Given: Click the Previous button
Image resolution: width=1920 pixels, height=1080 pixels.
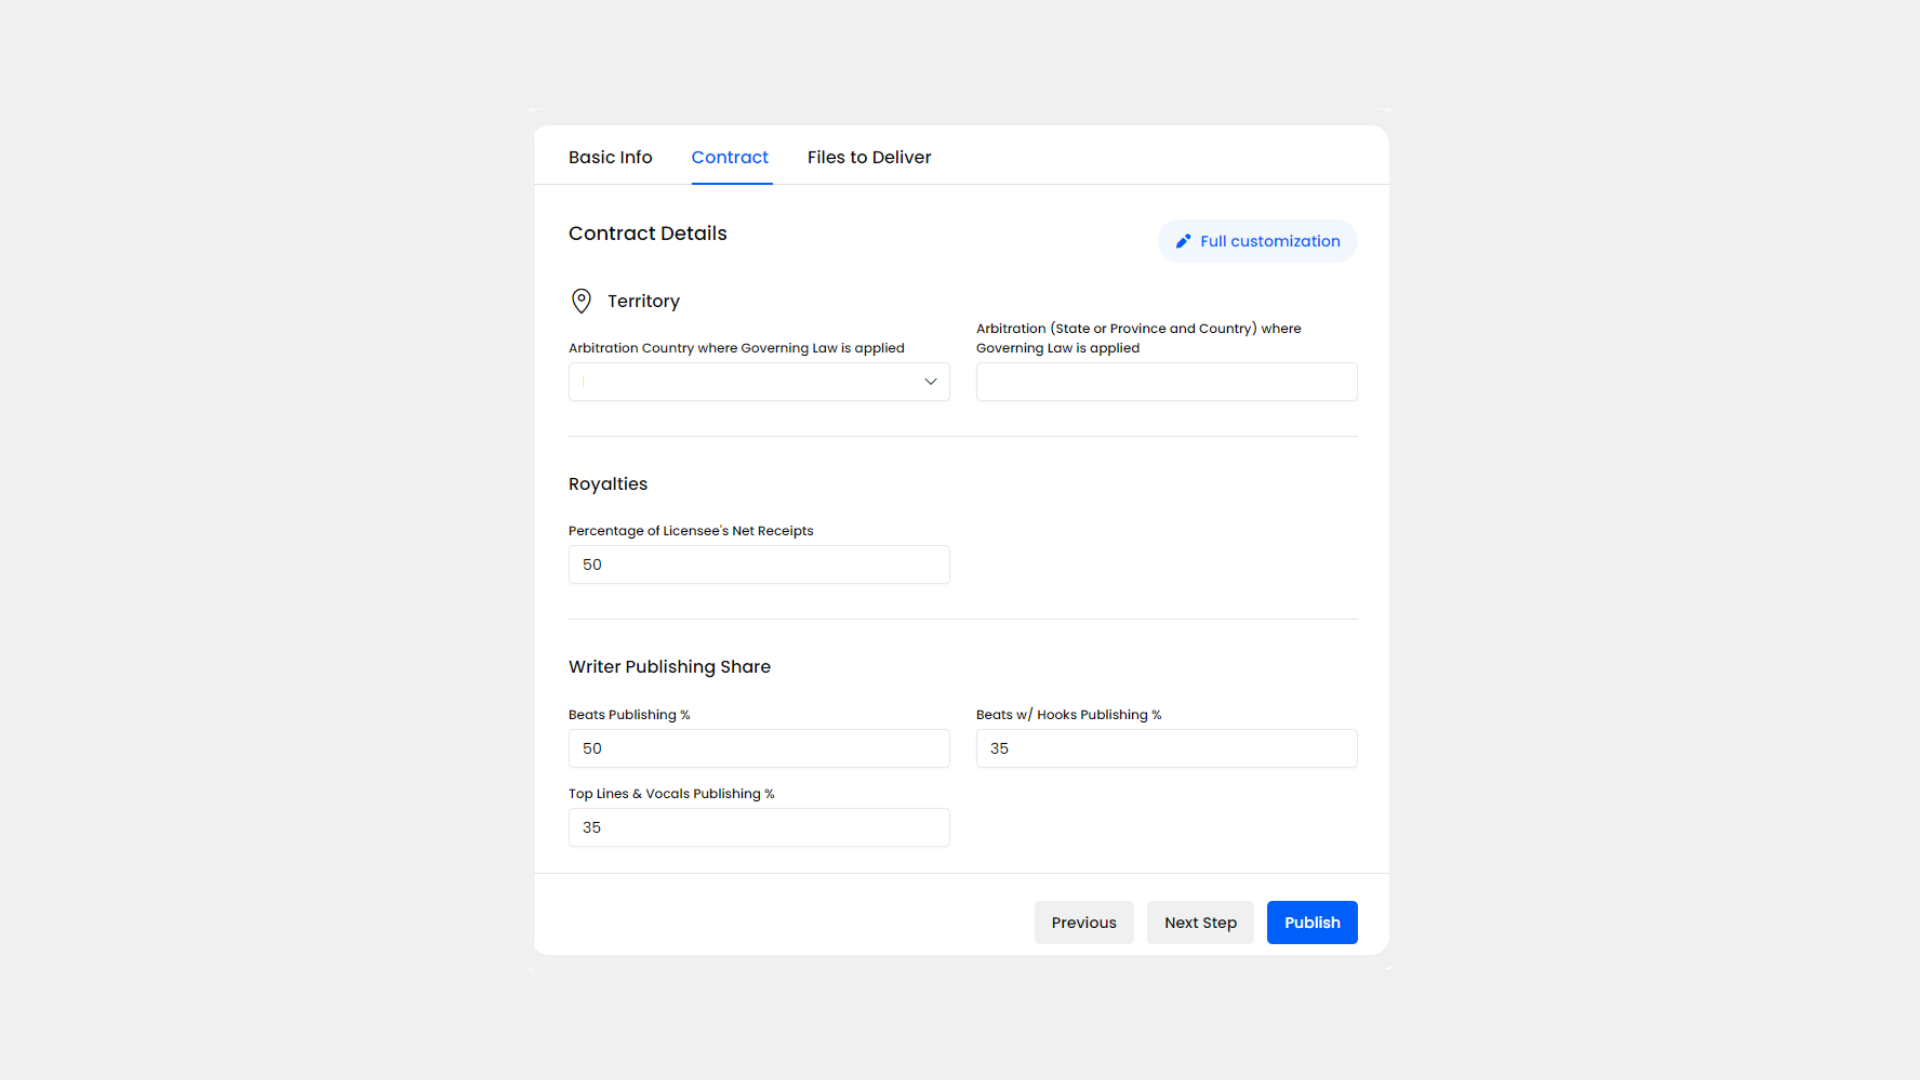Looking at the screenshot, I should 1083,922.
